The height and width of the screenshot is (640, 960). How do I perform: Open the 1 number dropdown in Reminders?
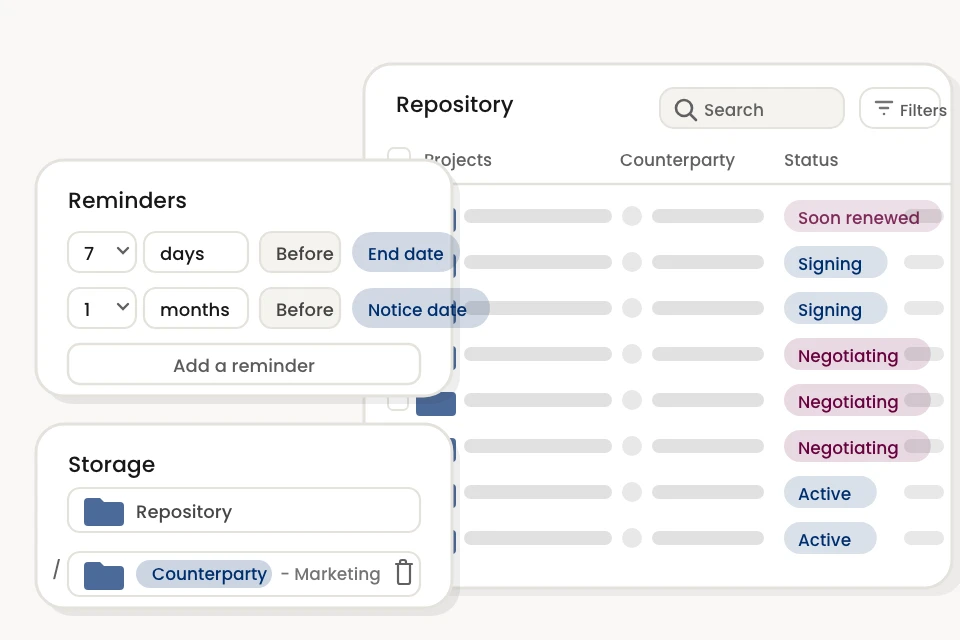click(x=102, y=309)
